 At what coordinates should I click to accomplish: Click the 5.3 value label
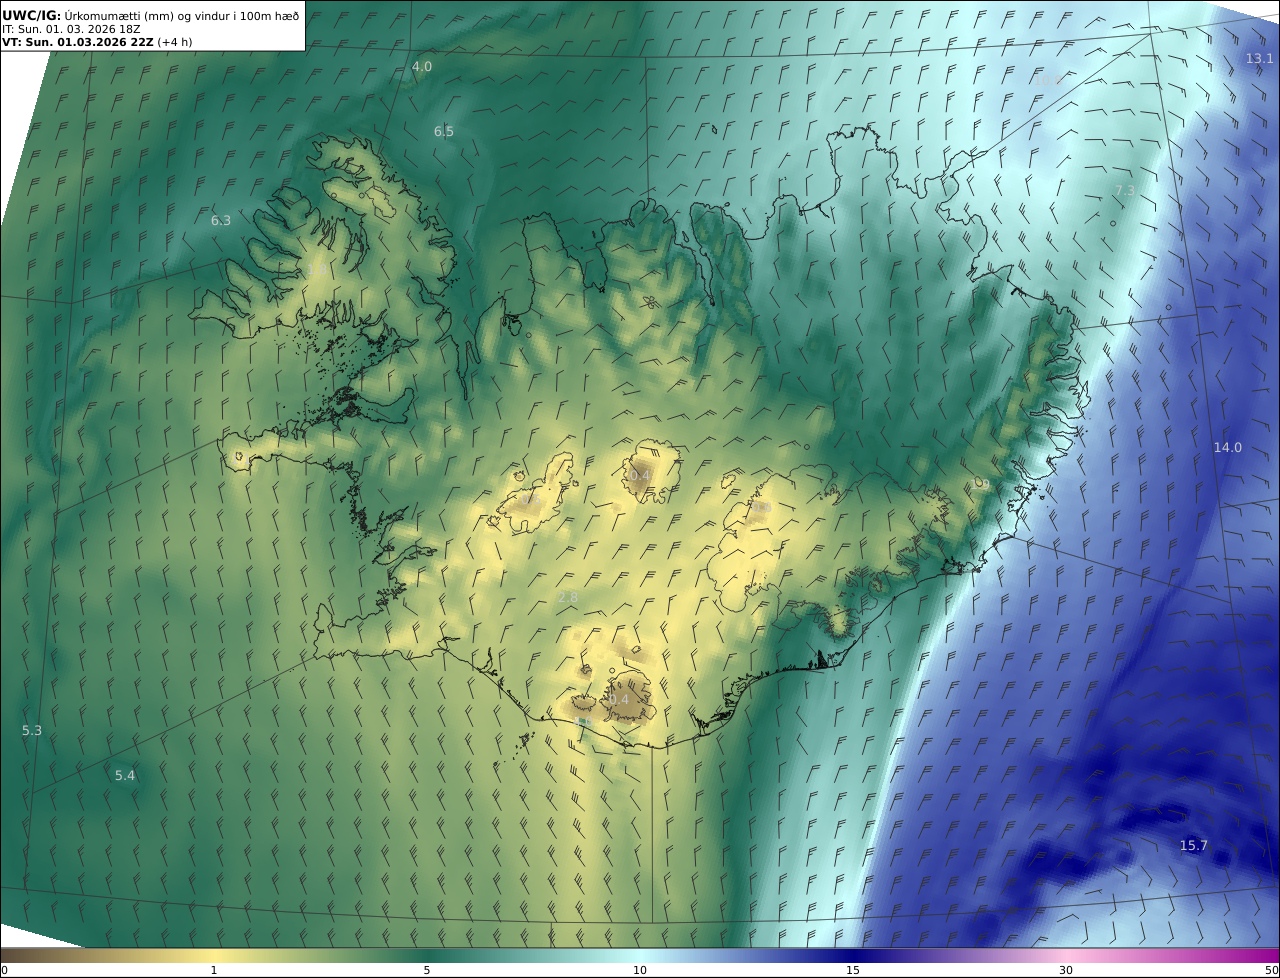32,731
